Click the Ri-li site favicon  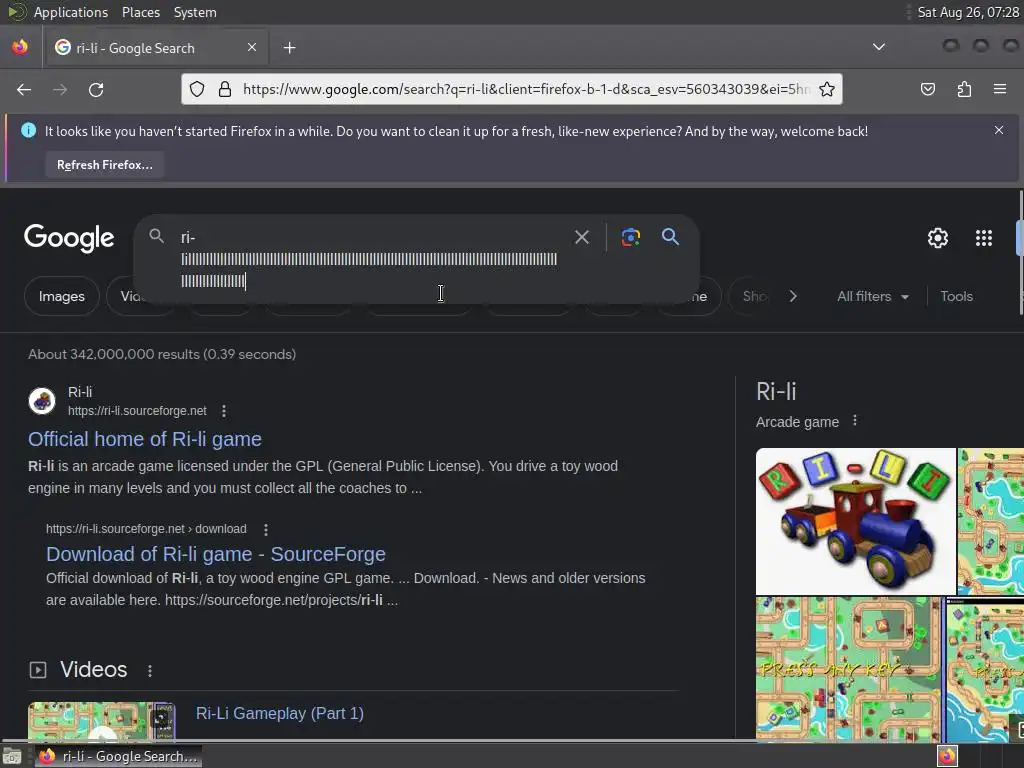pyautogui.click(x=42, y=401)
